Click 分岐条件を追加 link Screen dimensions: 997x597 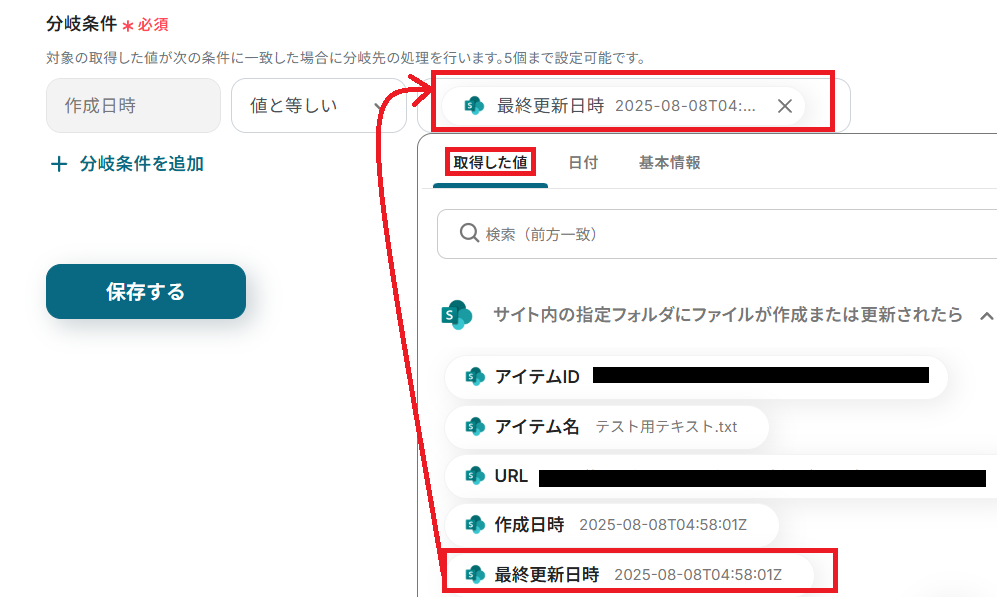click(x=141, y=164)
